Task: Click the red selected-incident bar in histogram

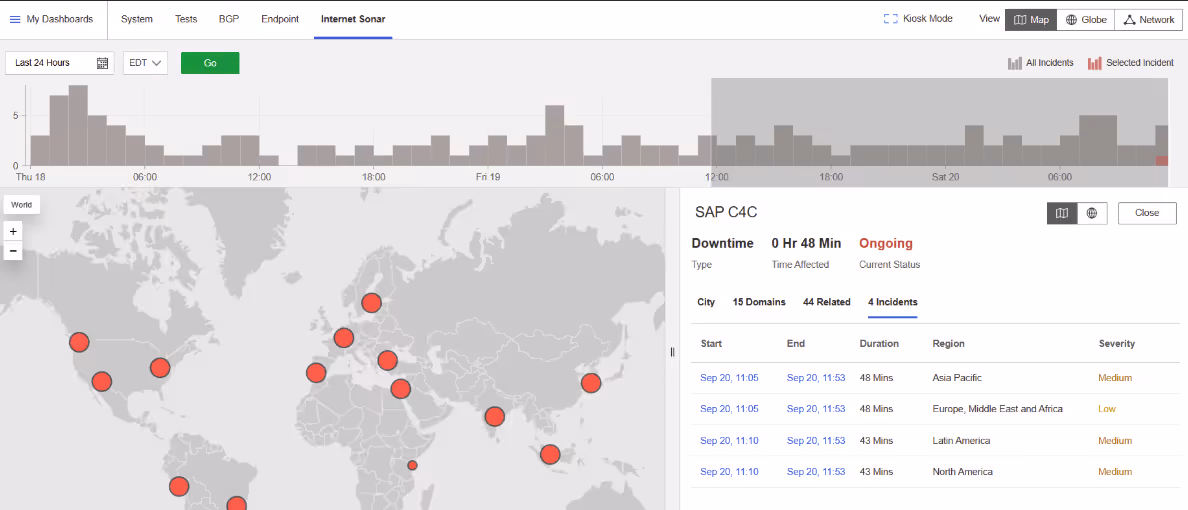Action: pyautogui.click(x=1161, y=161)
